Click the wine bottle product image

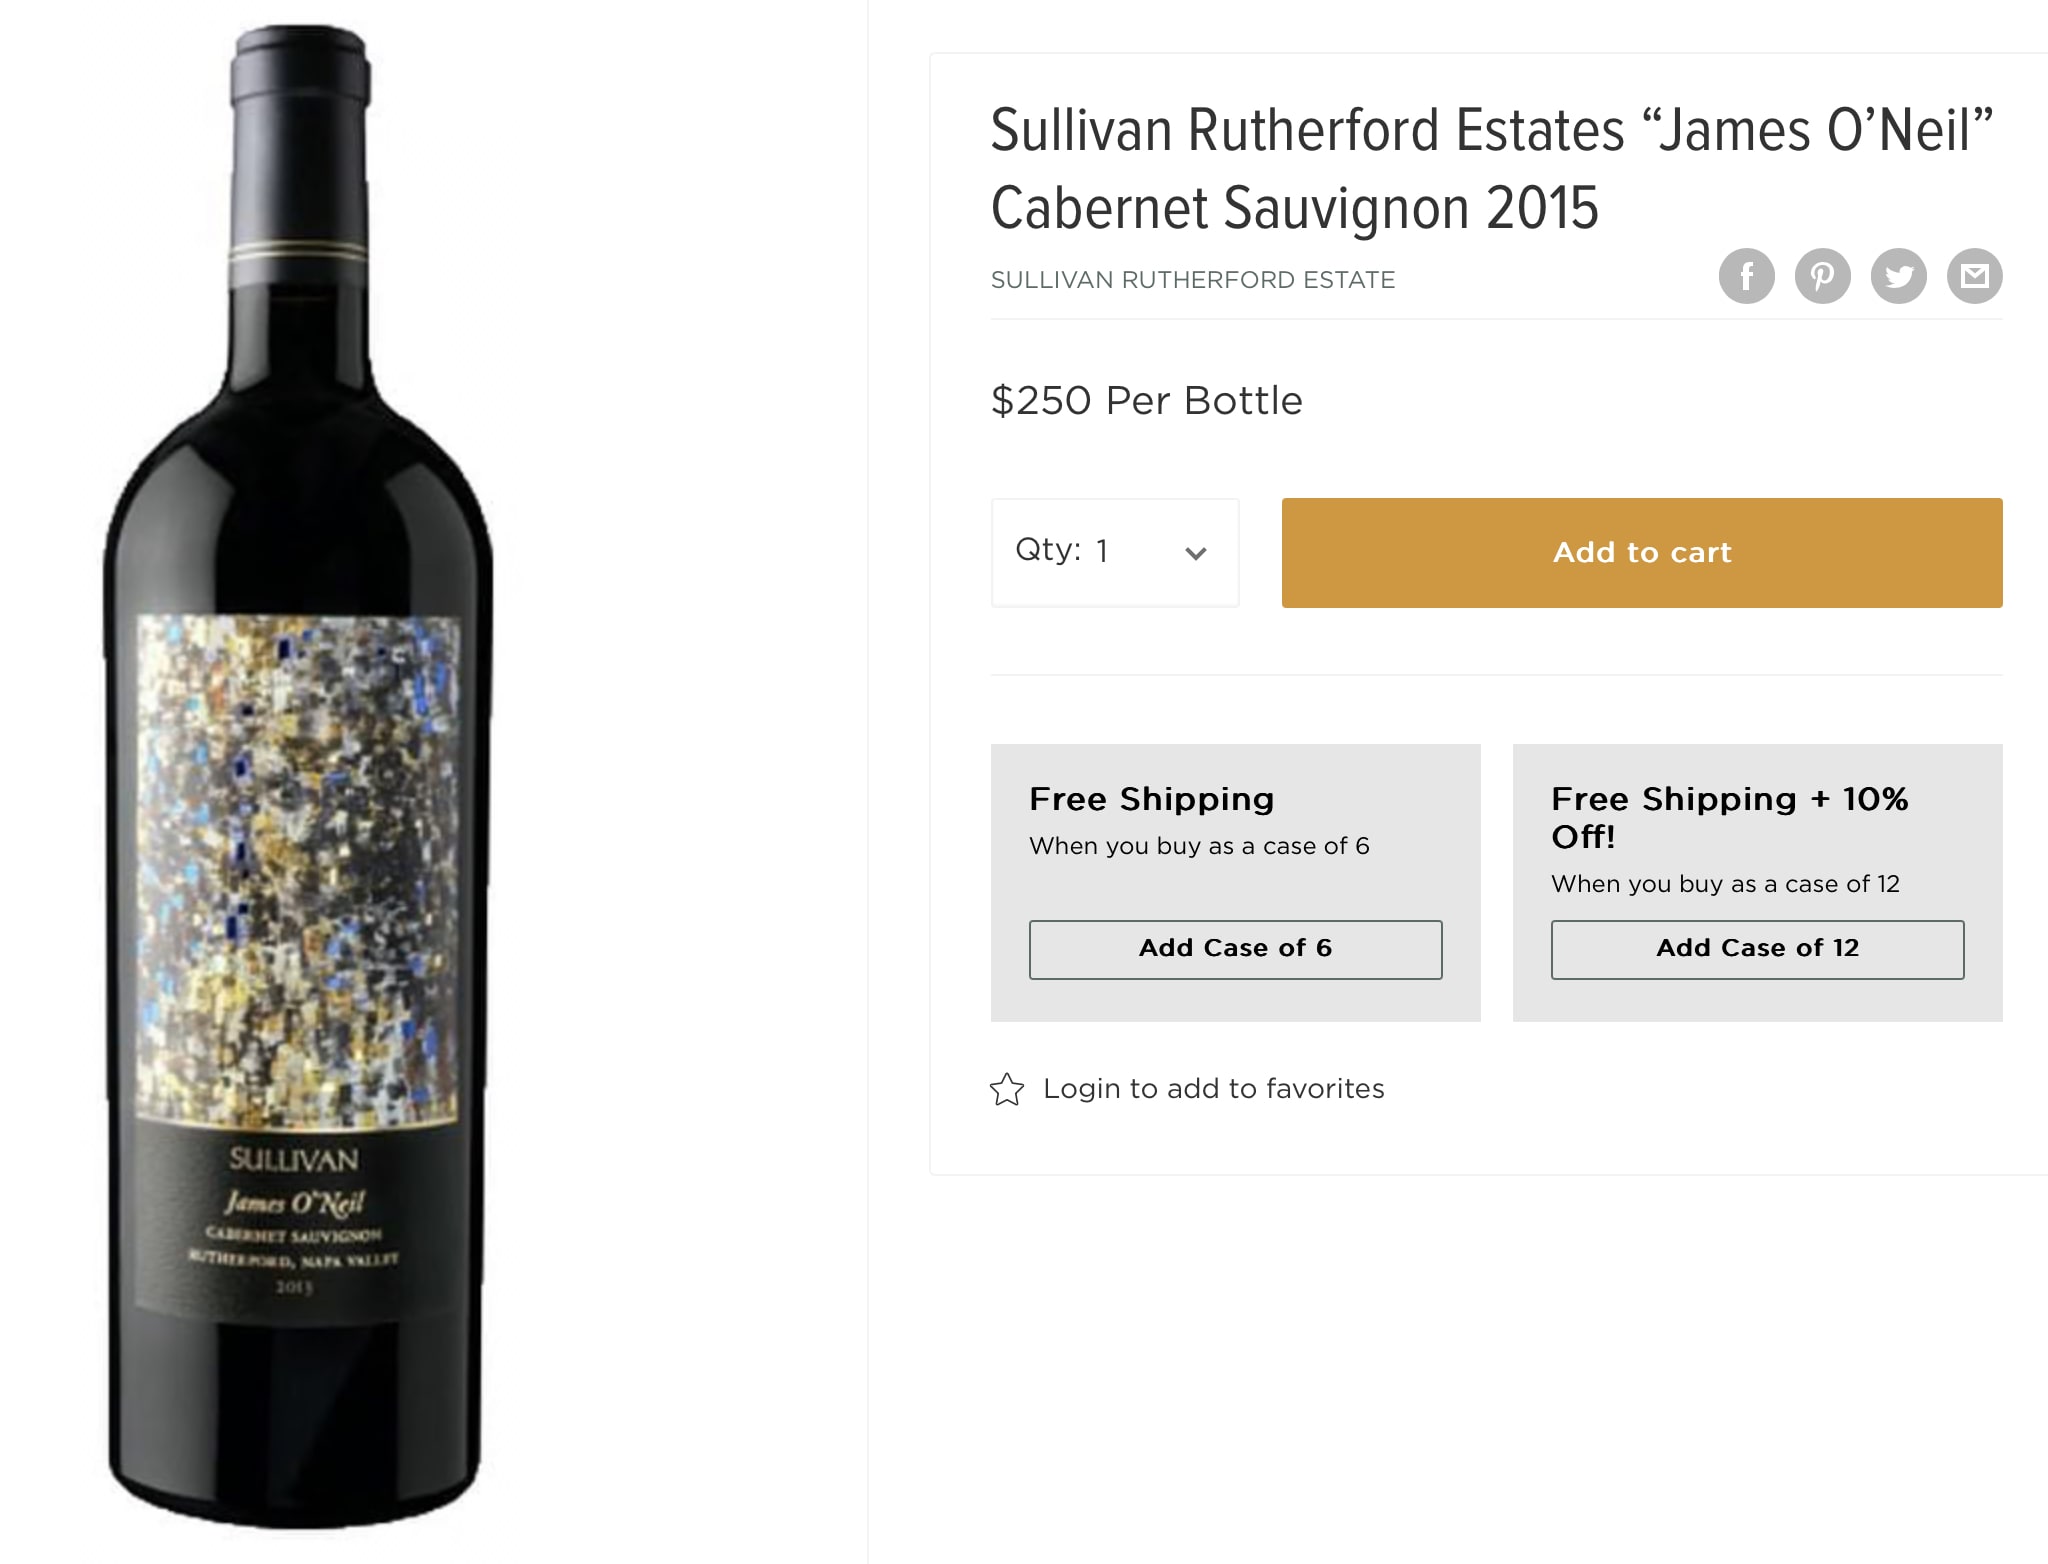298,778
